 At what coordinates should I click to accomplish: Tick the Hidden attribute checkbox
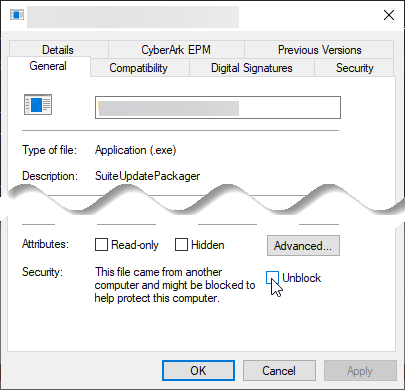(181, 244)
